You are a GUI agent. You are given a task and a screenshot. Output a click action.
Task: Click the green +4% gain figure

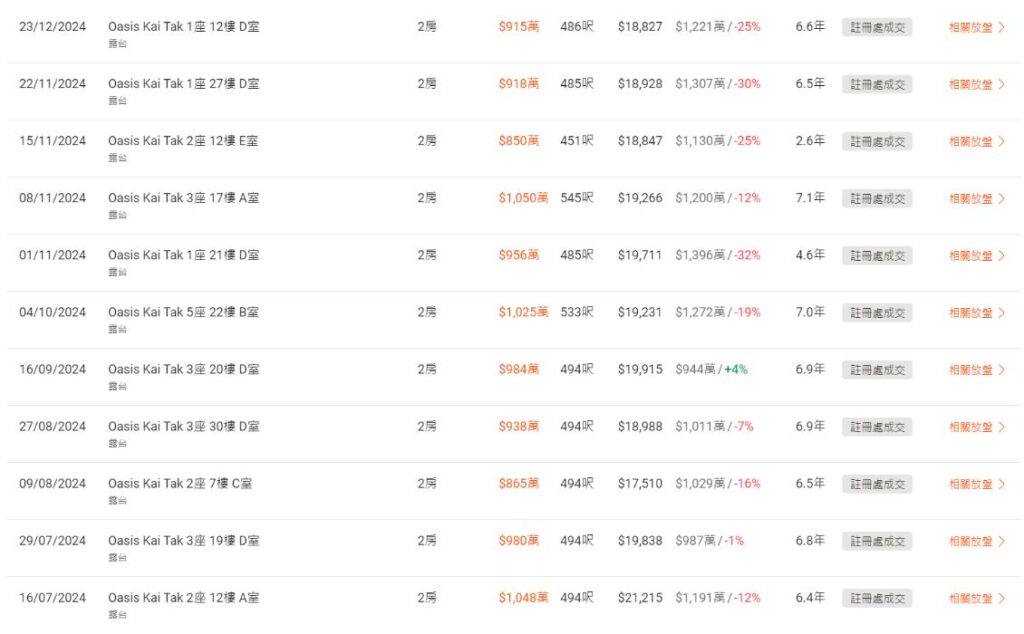(x=736, y=370)
